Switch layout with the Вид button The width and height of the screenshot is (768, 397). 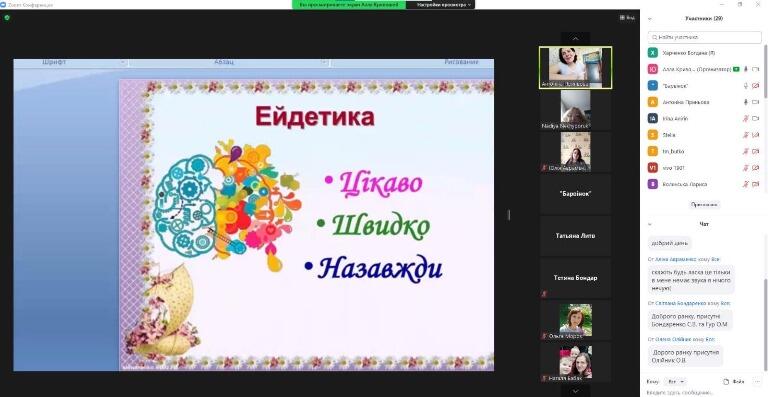627,18
